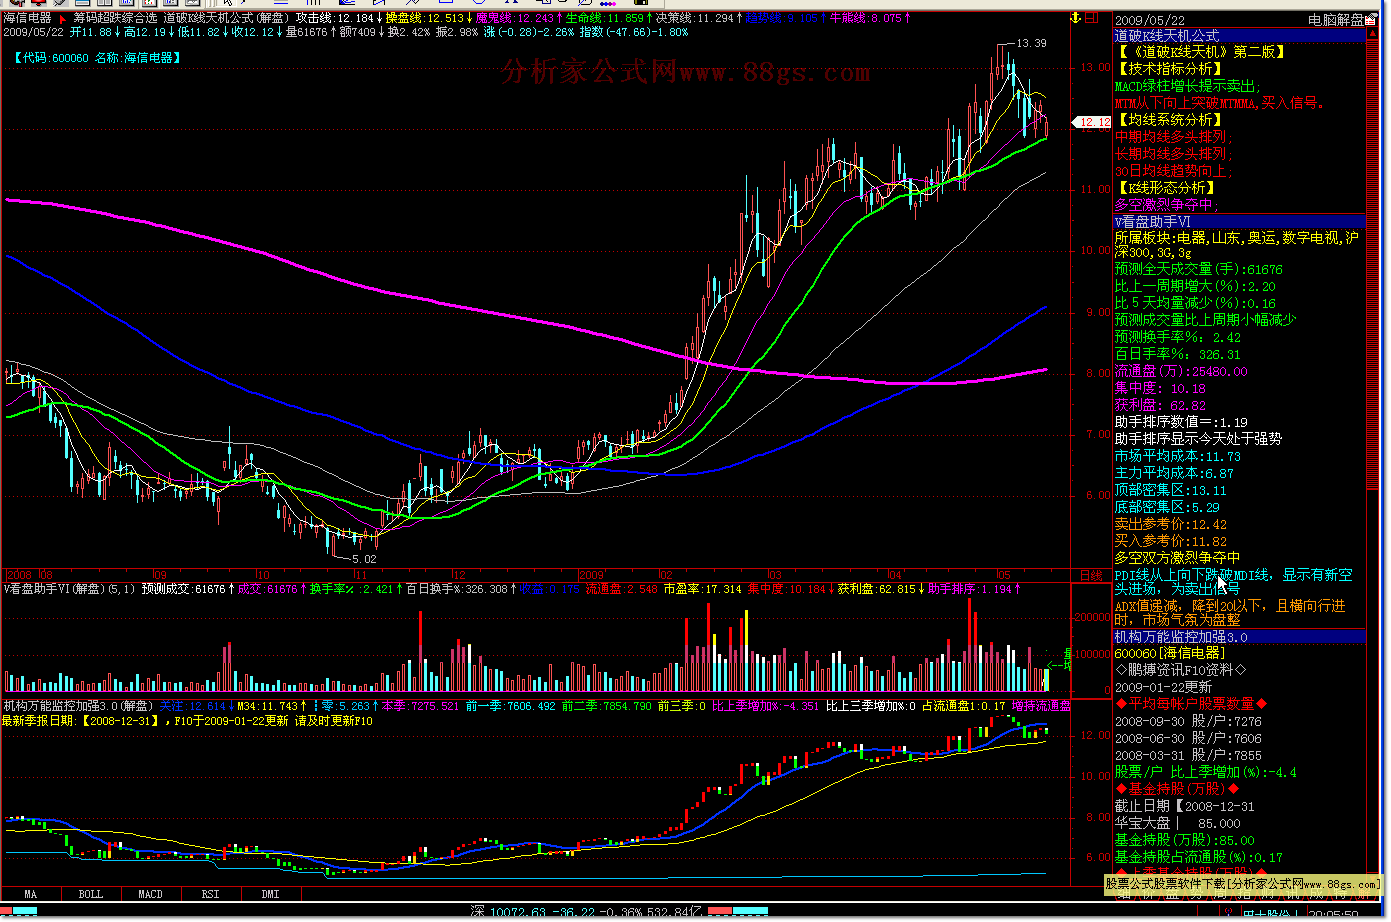The image size is (1391, 922).
Task: Click the 平均每帐户股票数量 heading
Action: [x=1191, y=704]
